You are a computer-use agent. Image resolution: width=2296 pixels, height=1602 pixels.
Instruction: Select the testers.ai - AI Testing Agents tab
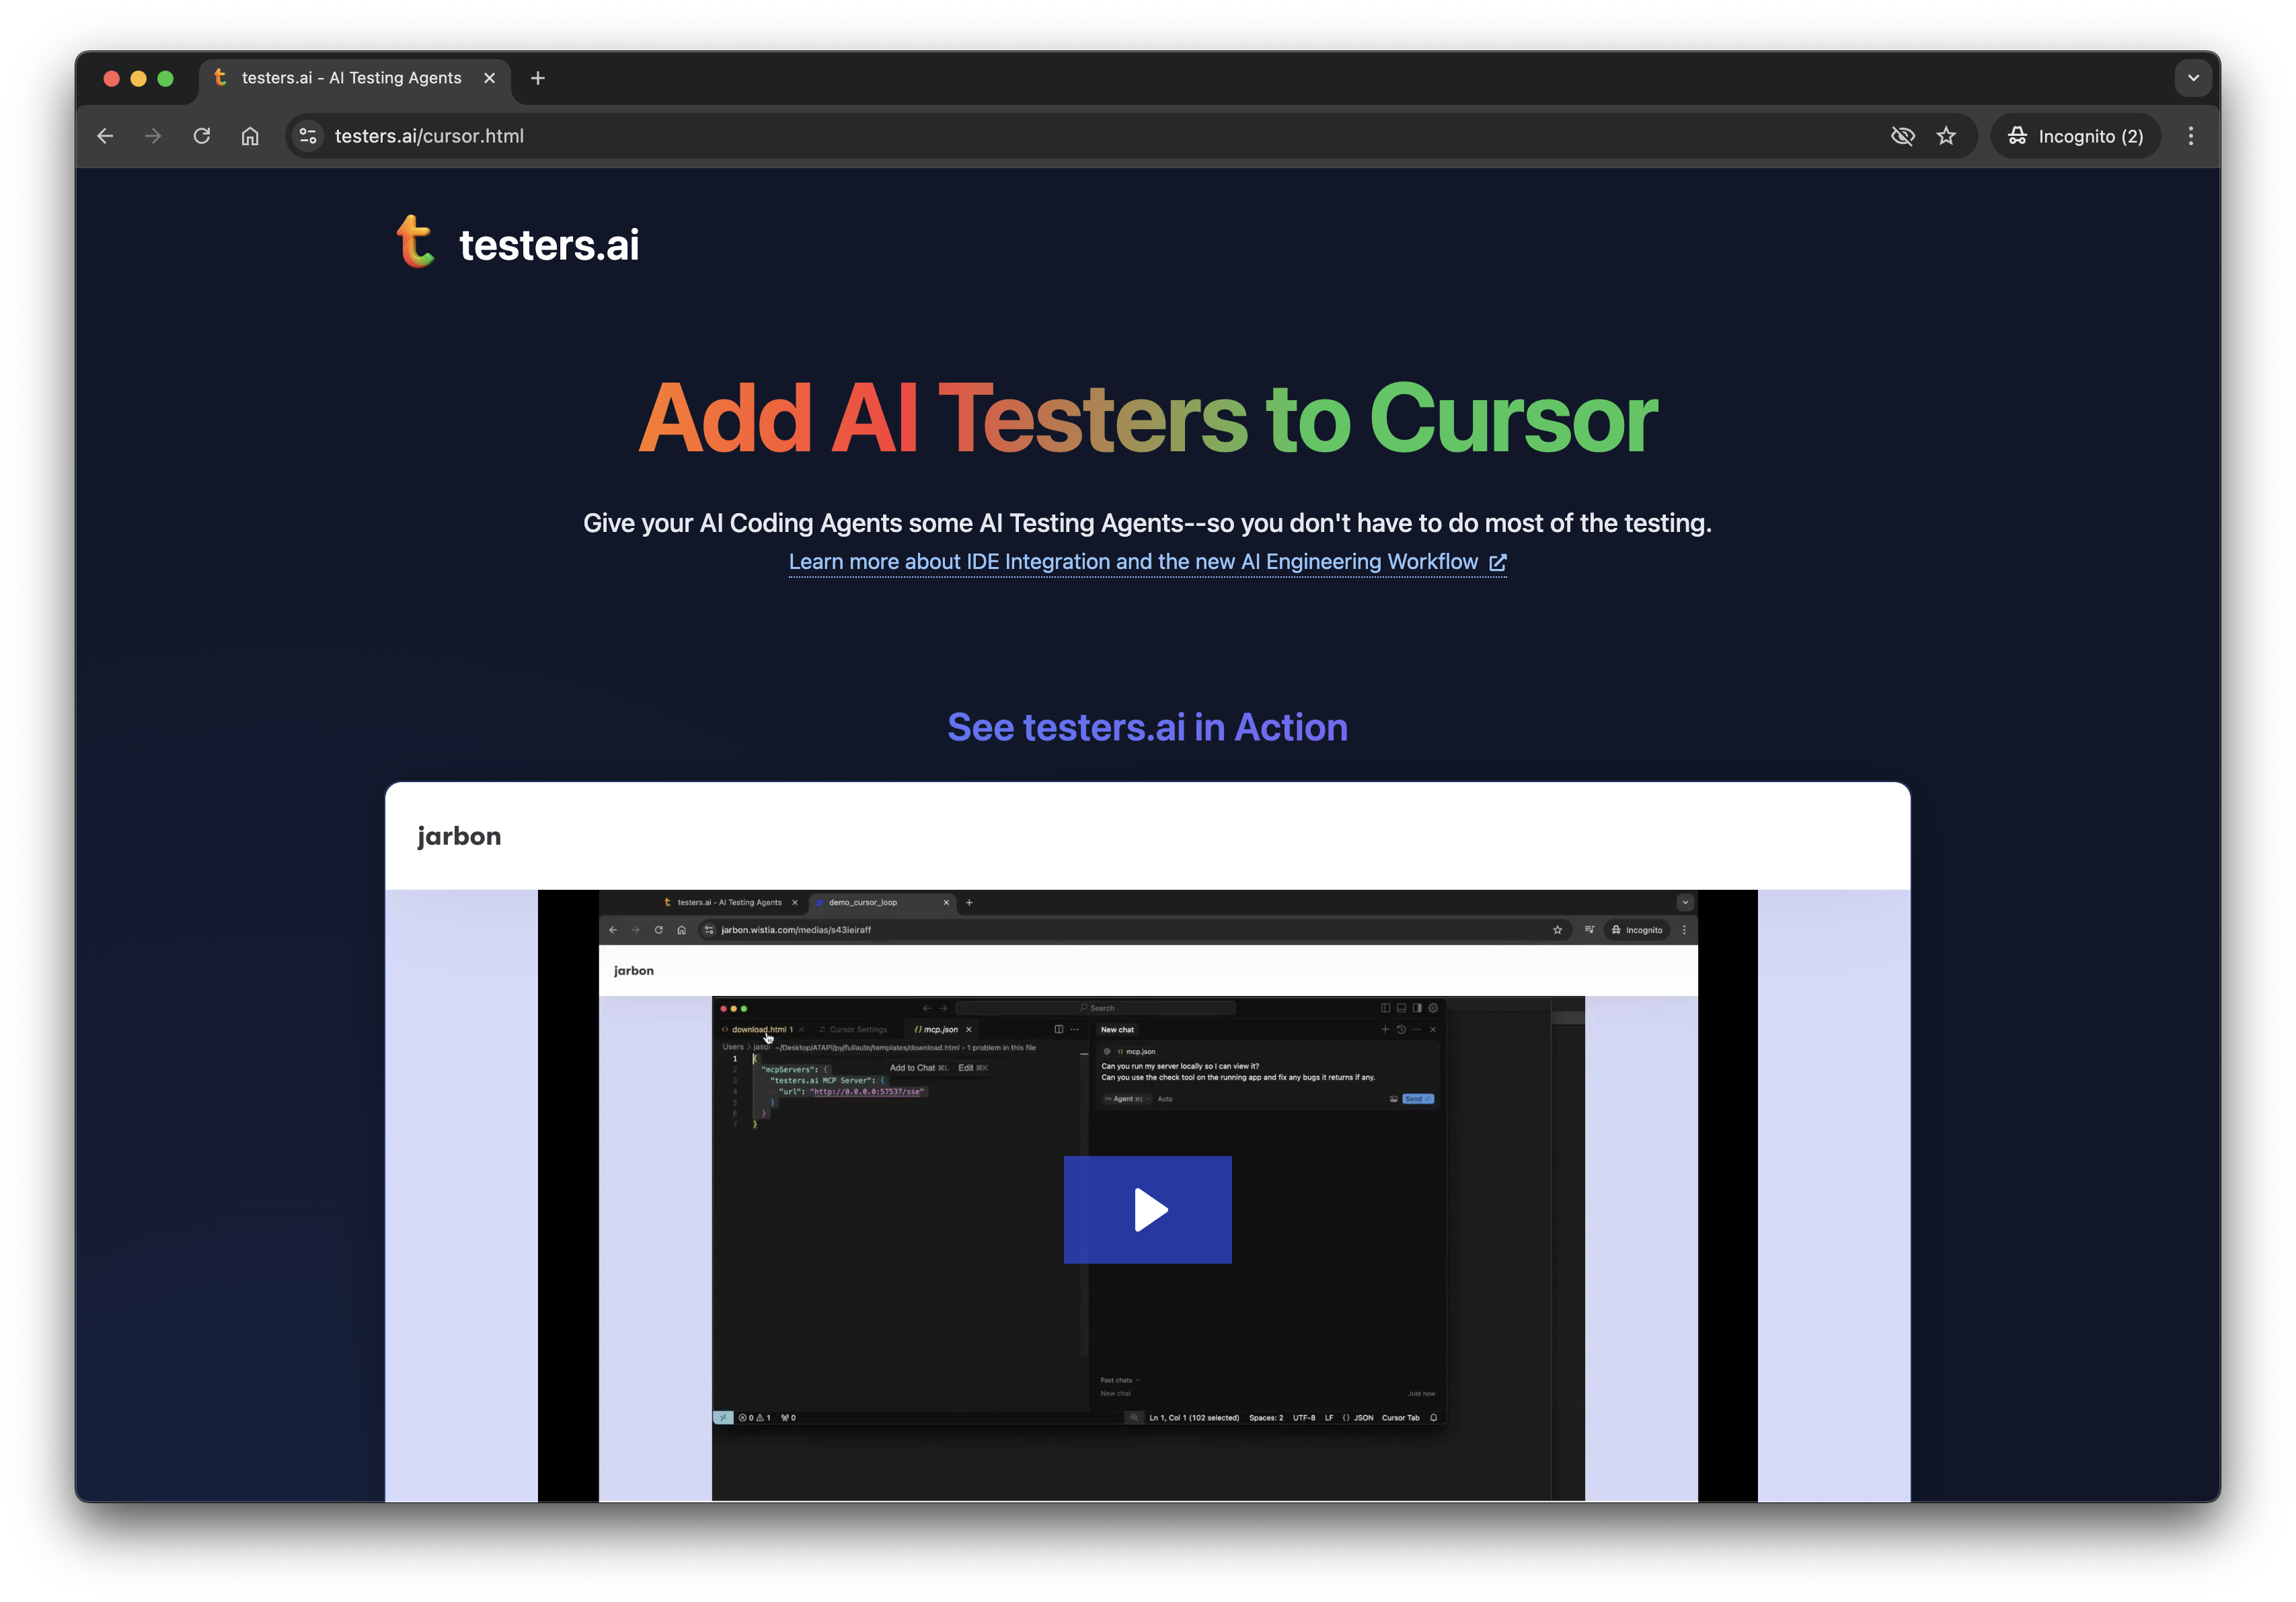coord(350,78)
